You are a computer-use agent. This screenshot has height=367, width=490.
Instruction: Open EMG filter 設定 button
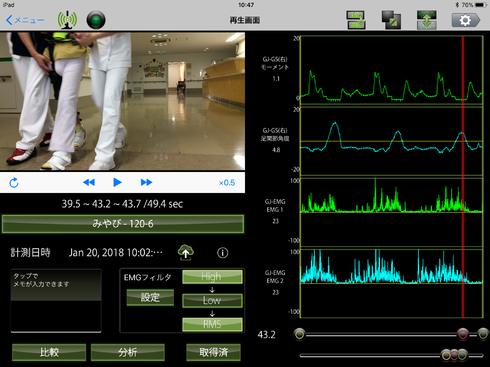point(150,297)
